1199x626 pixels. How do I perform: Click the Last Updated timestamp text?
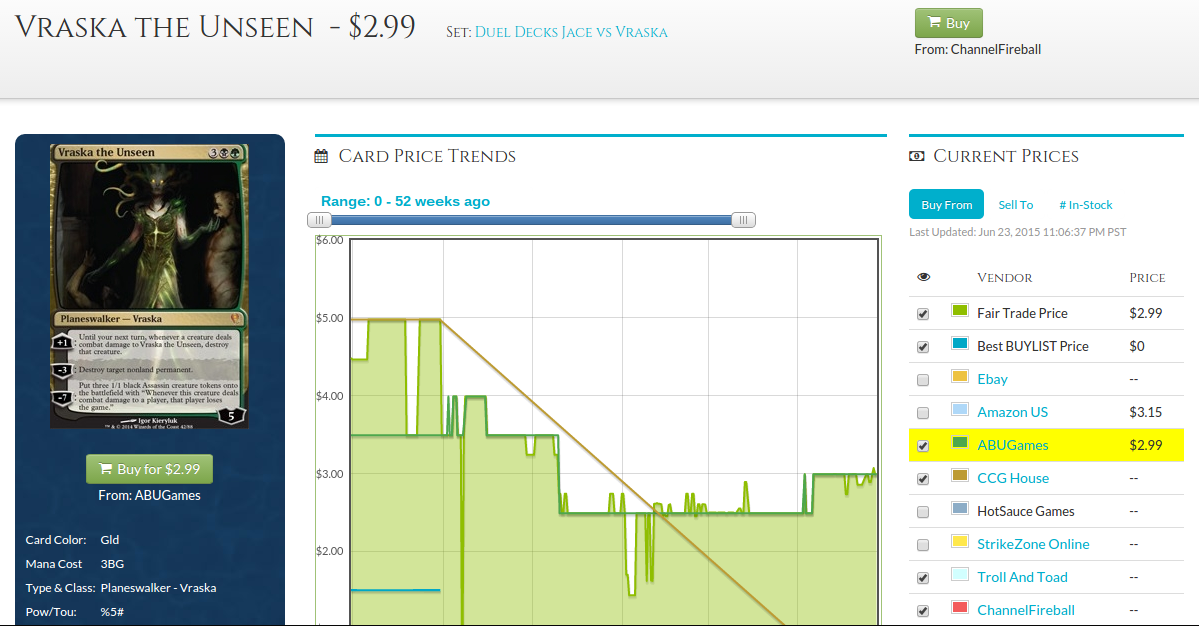(x=1018, y=232)
